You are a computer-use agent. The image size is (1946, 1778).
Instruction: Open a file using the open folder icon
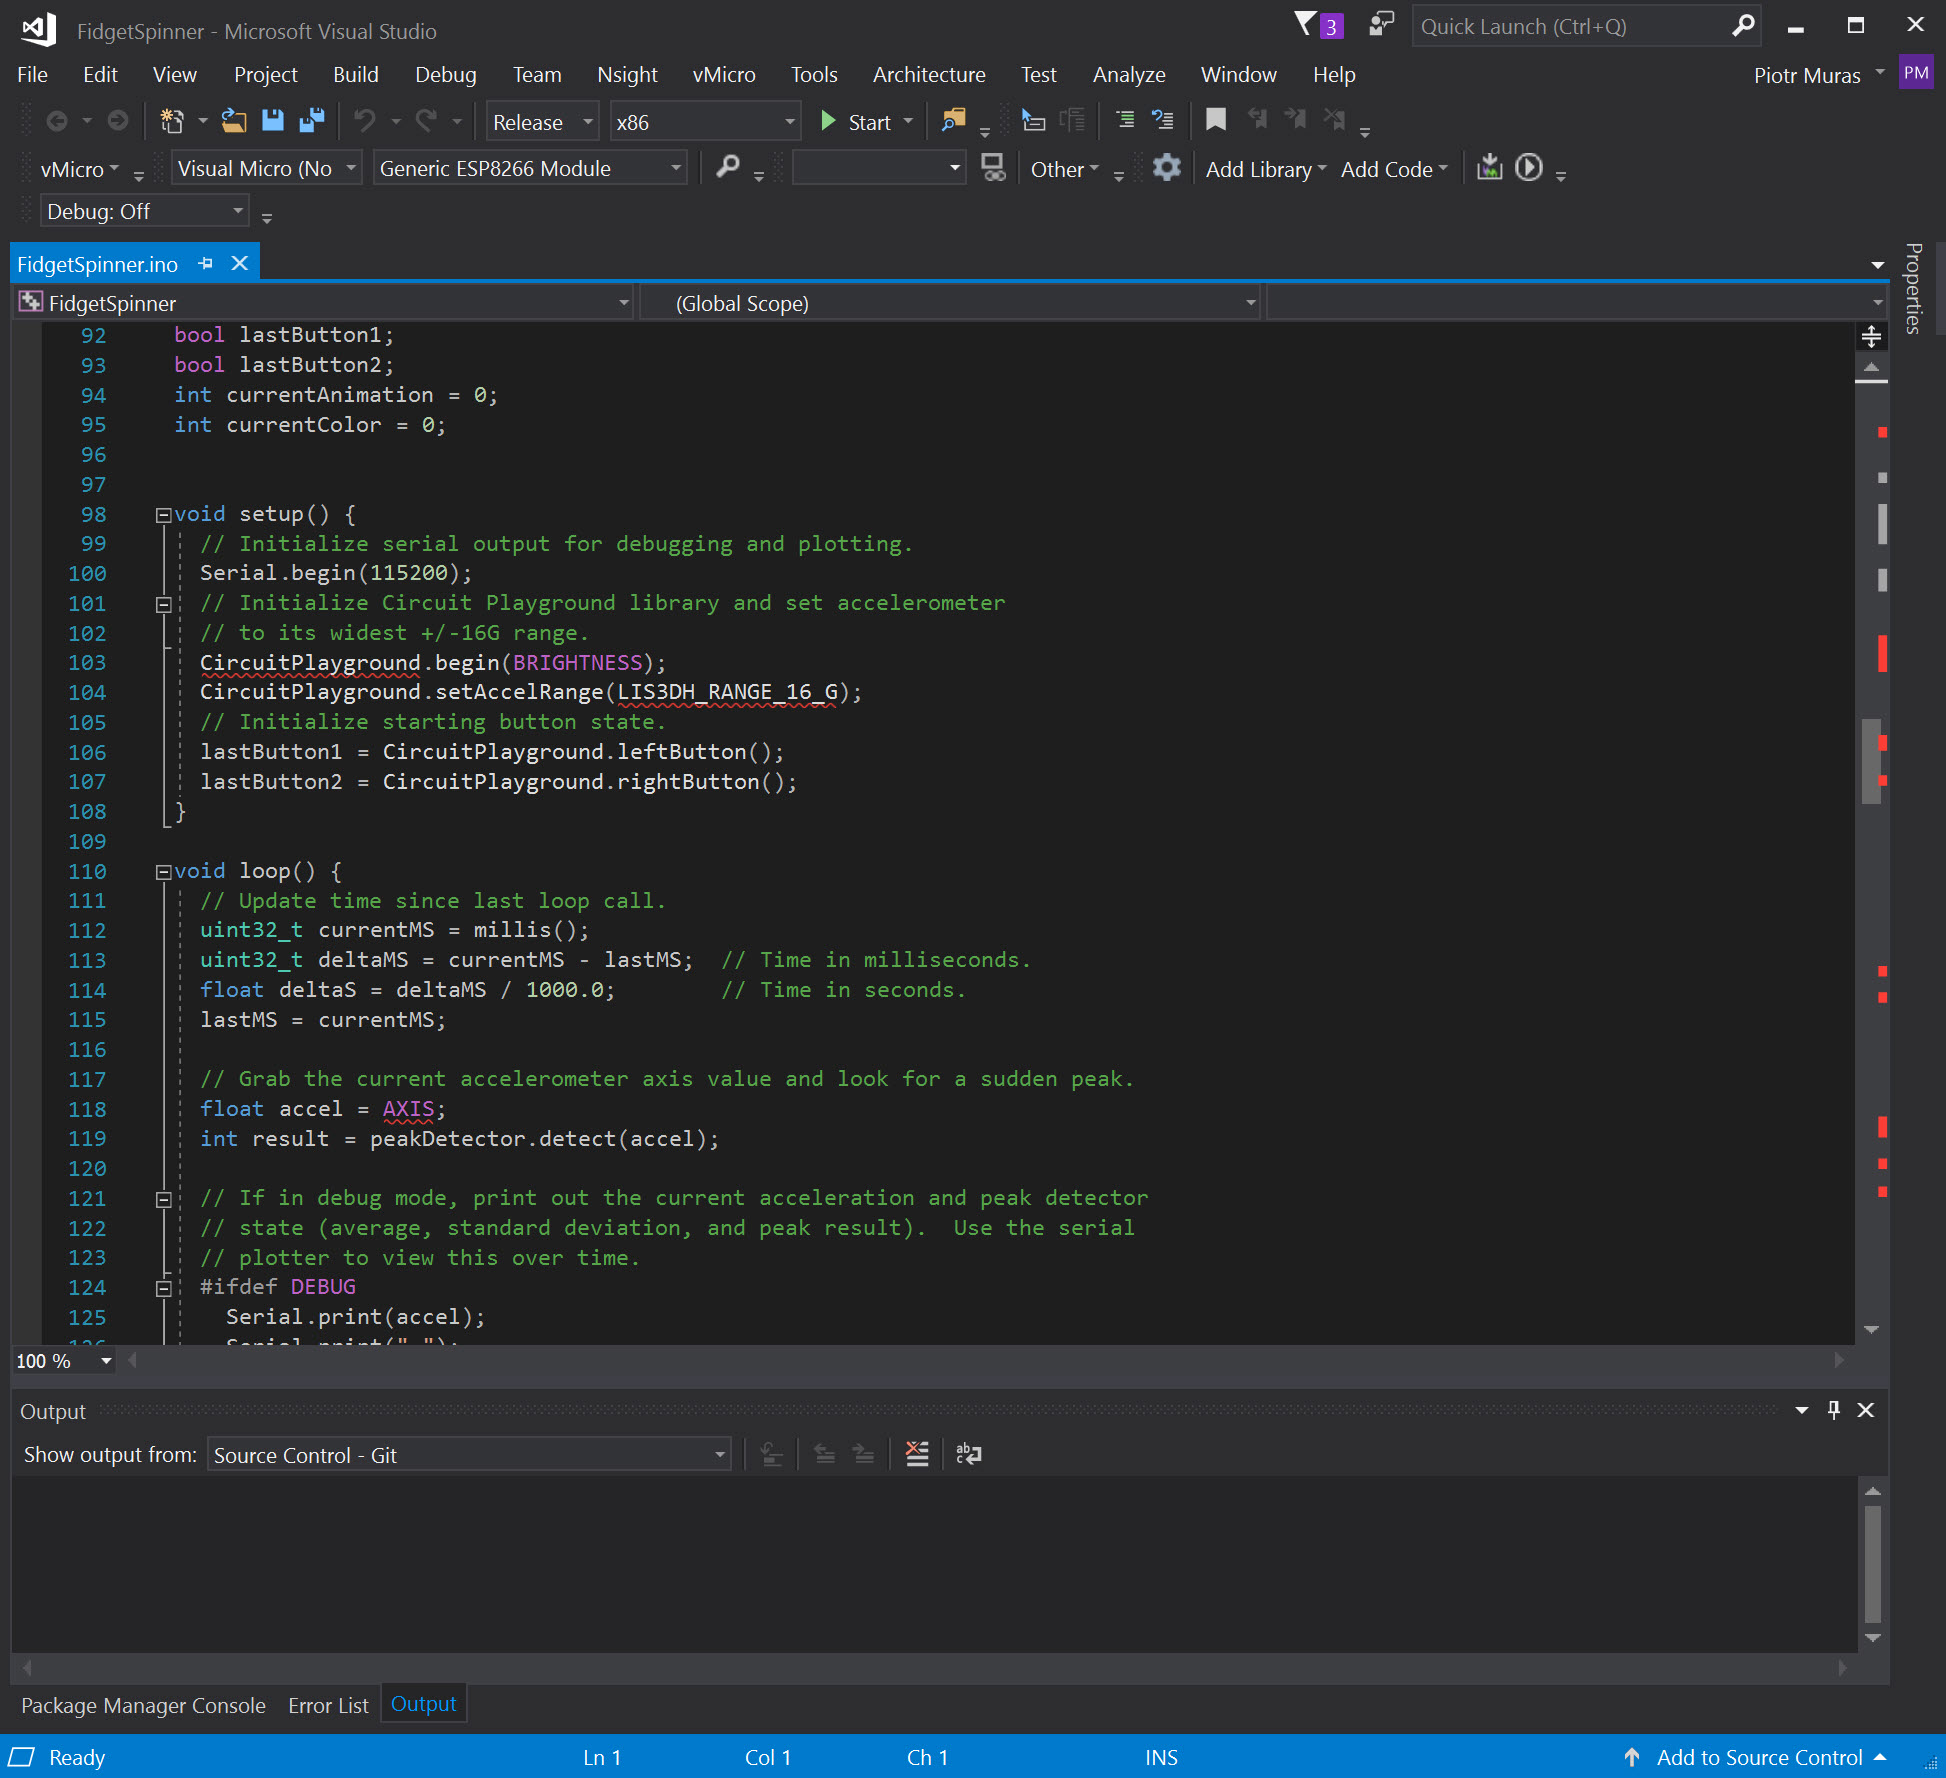234,120
